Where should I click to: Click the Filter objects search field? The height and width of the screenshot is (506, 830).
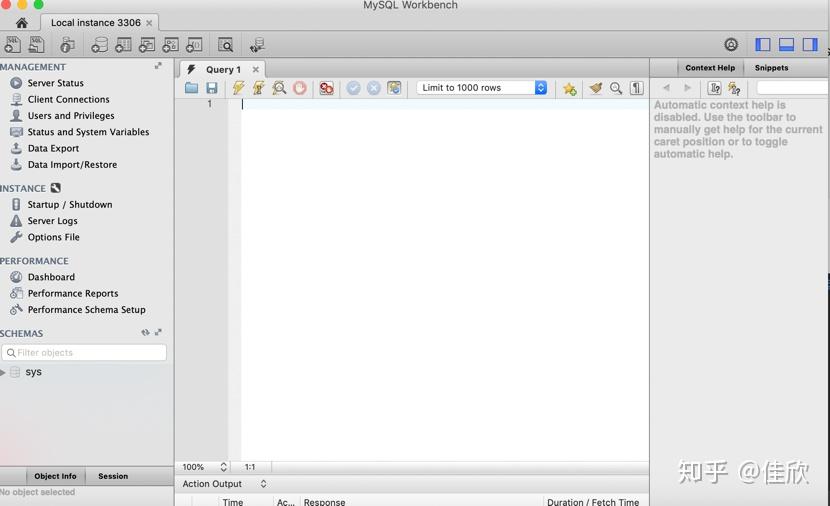coord(84,353)
